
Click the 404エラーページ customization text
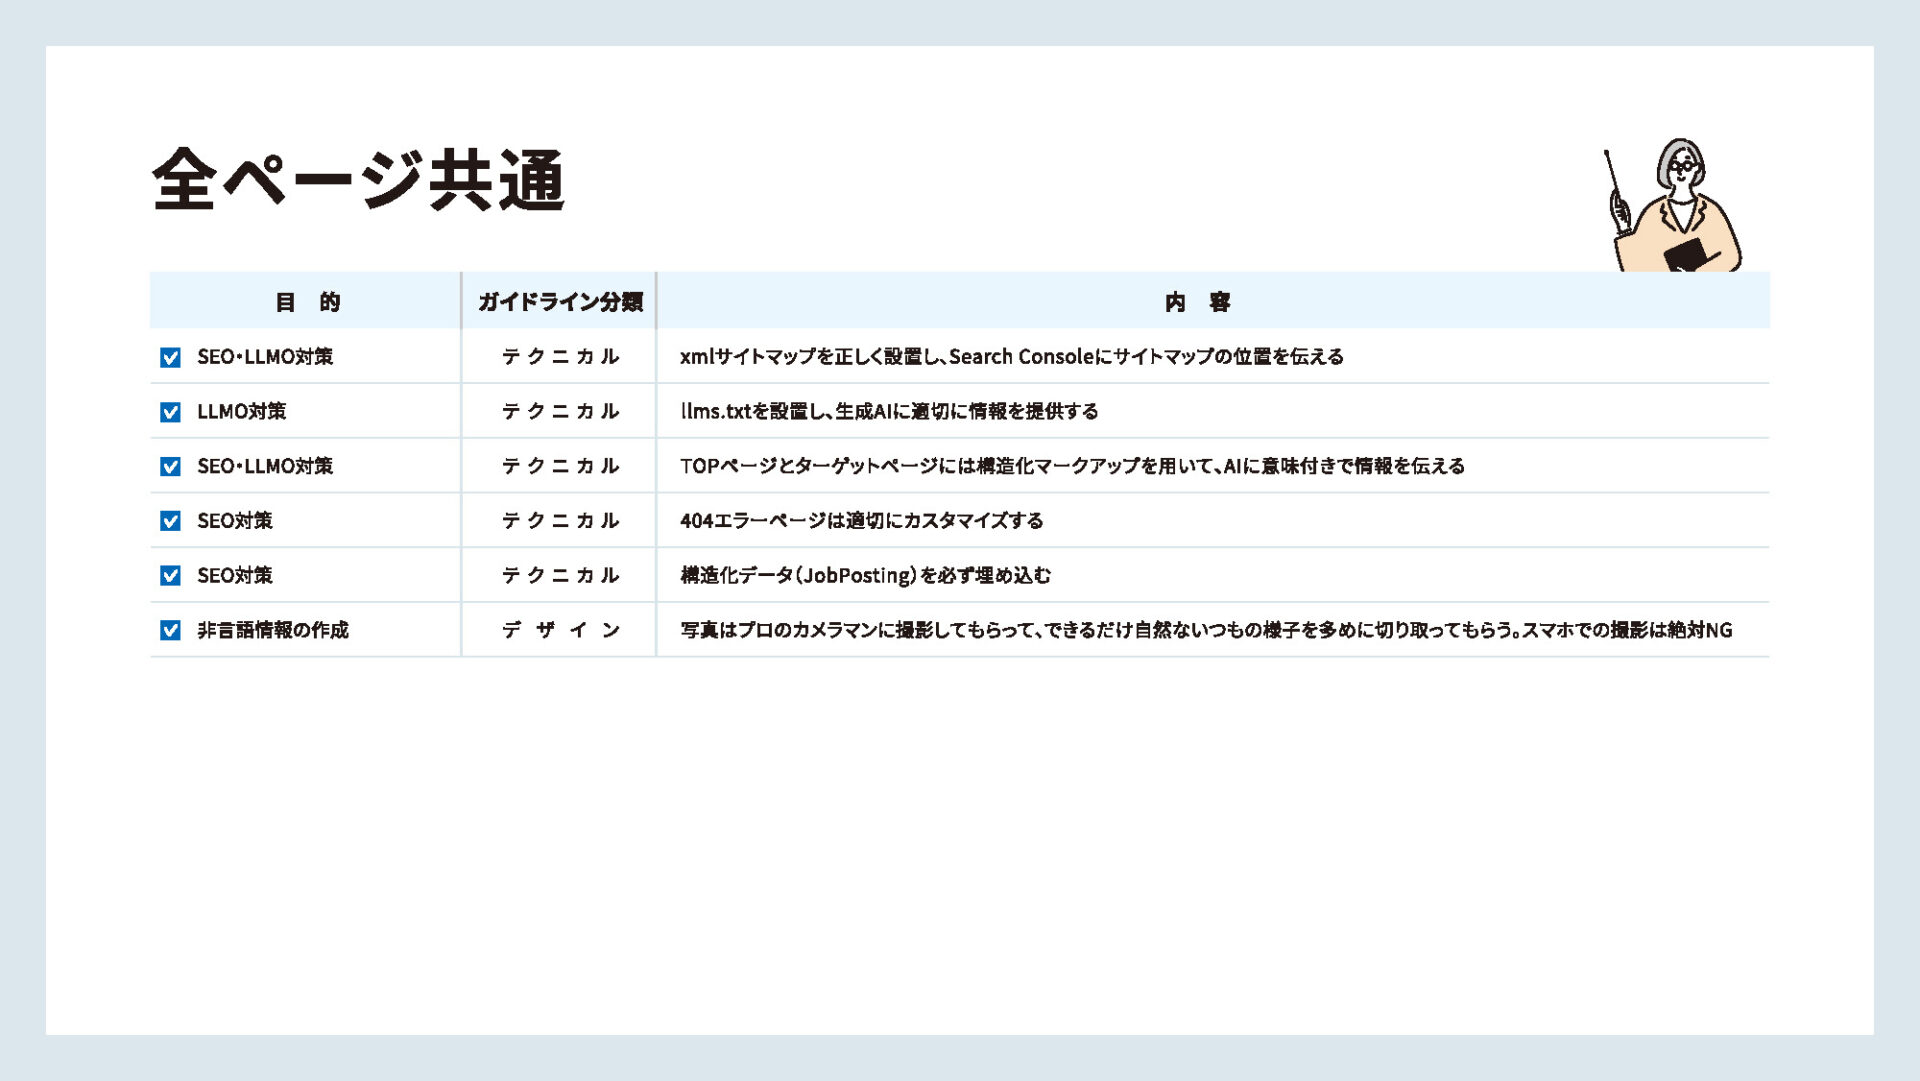tap(861, 521)
